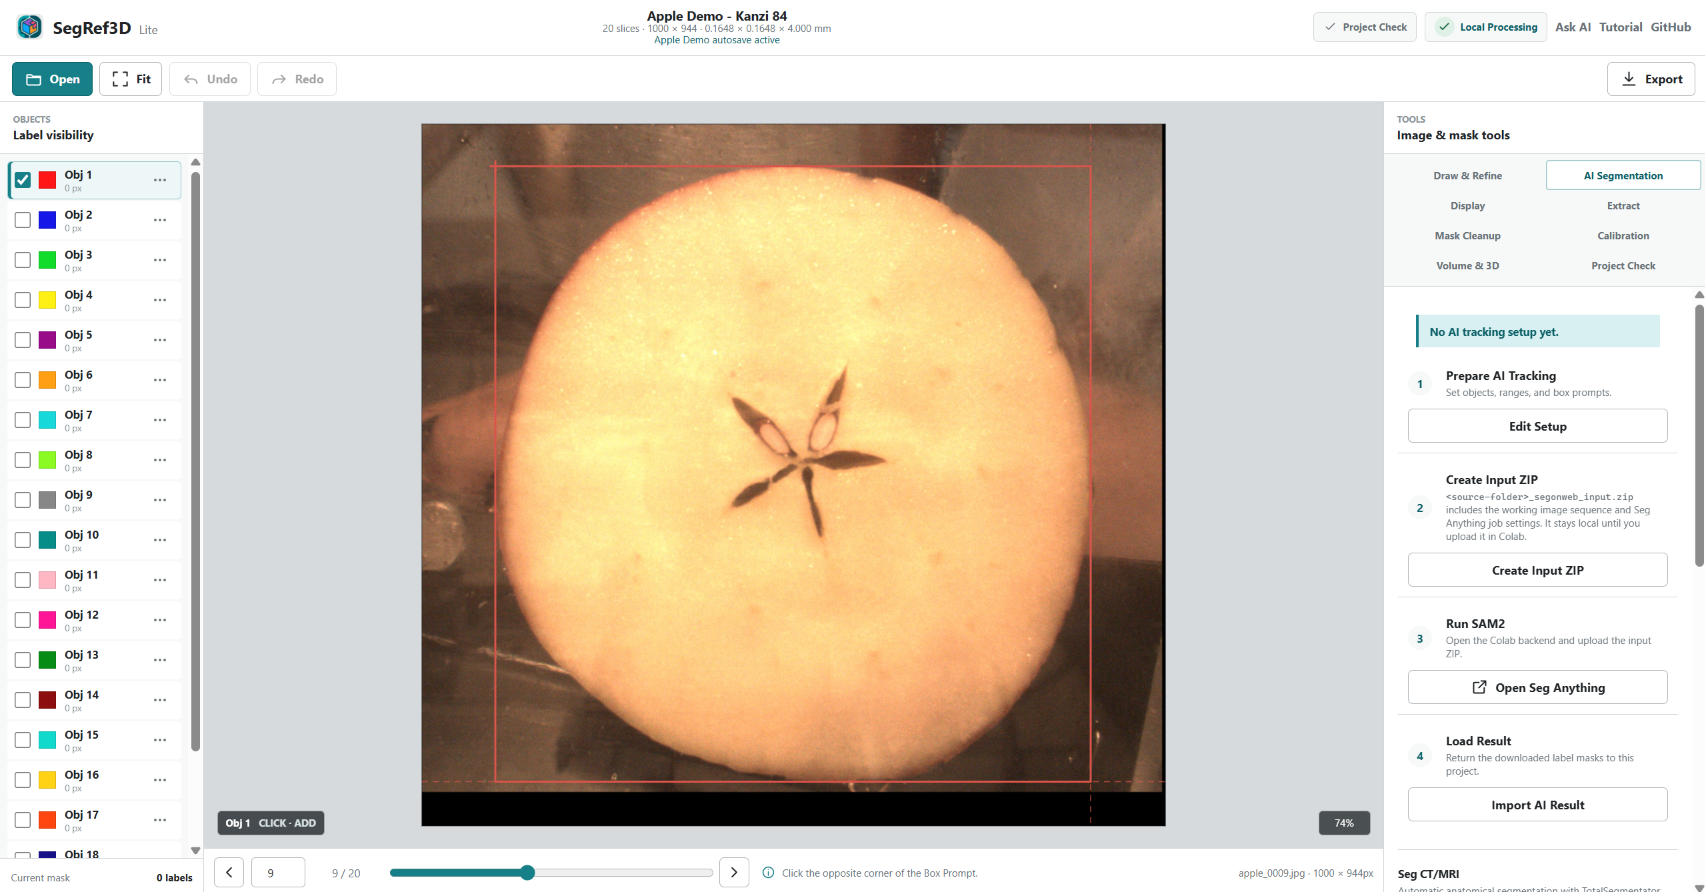Screen dimensions: 1705x892
Task: Check visibility of Obj 6
Action: [23, 380]
